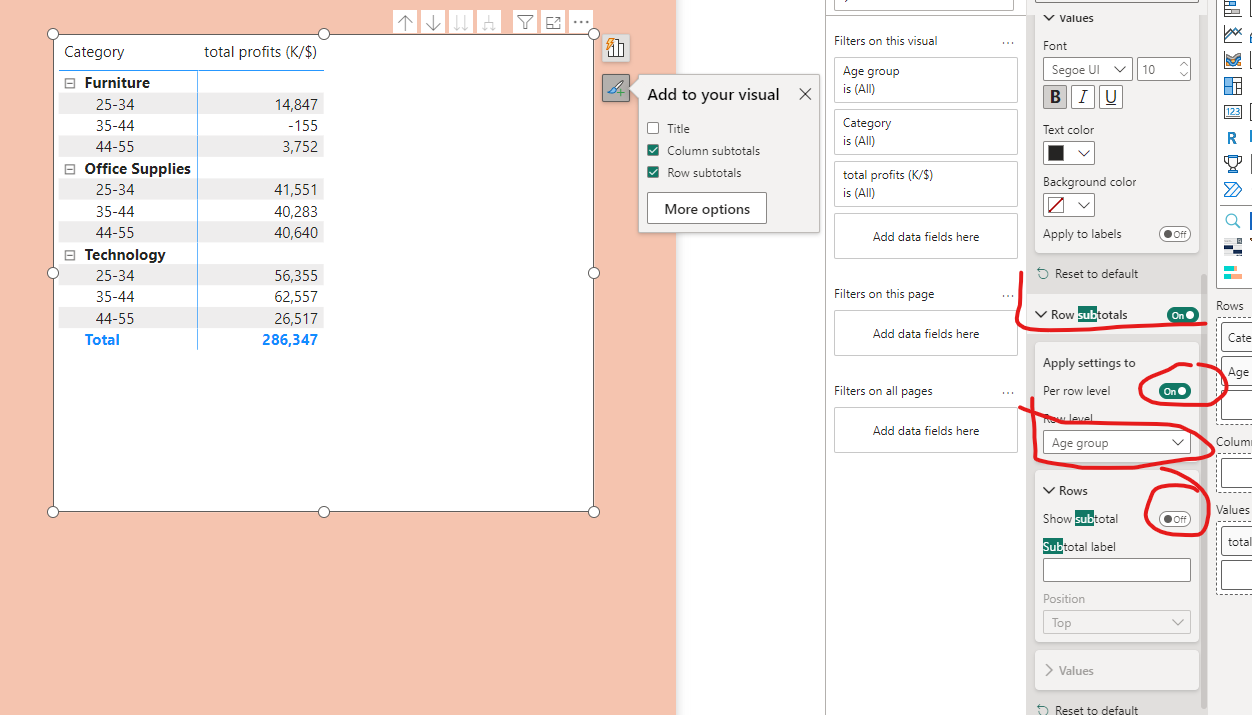The width and height of the screenshot is (1252, 715).
Task: Open the total profits (K/$) filter card
Action: pyautogui.click(x=926, y=184)
